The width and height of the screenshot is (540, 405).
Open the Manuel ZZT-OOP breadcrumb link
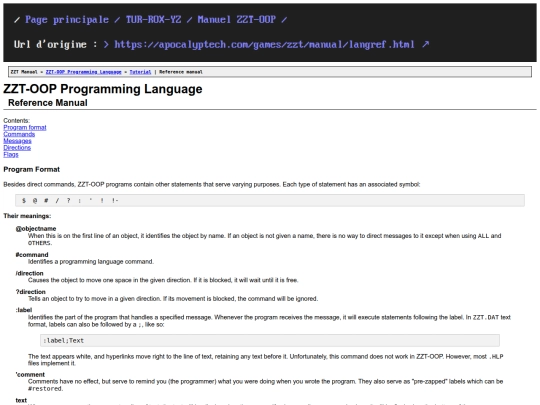(237, 20)
